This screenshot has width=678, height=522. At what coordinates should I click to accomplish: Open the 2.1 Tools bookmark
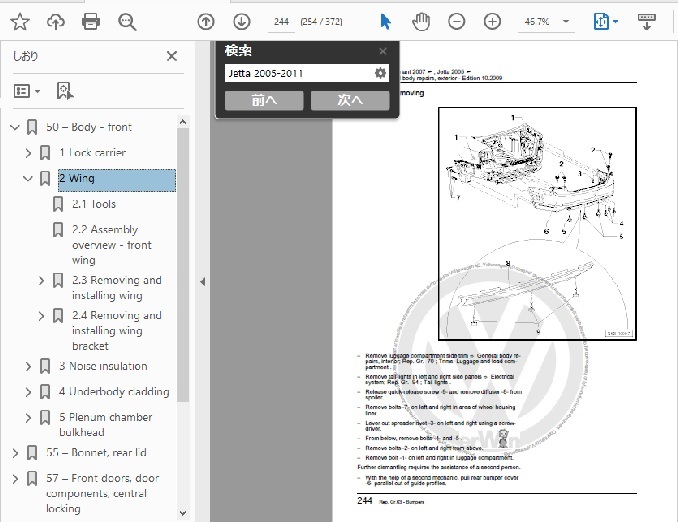[x=94, y=204]
